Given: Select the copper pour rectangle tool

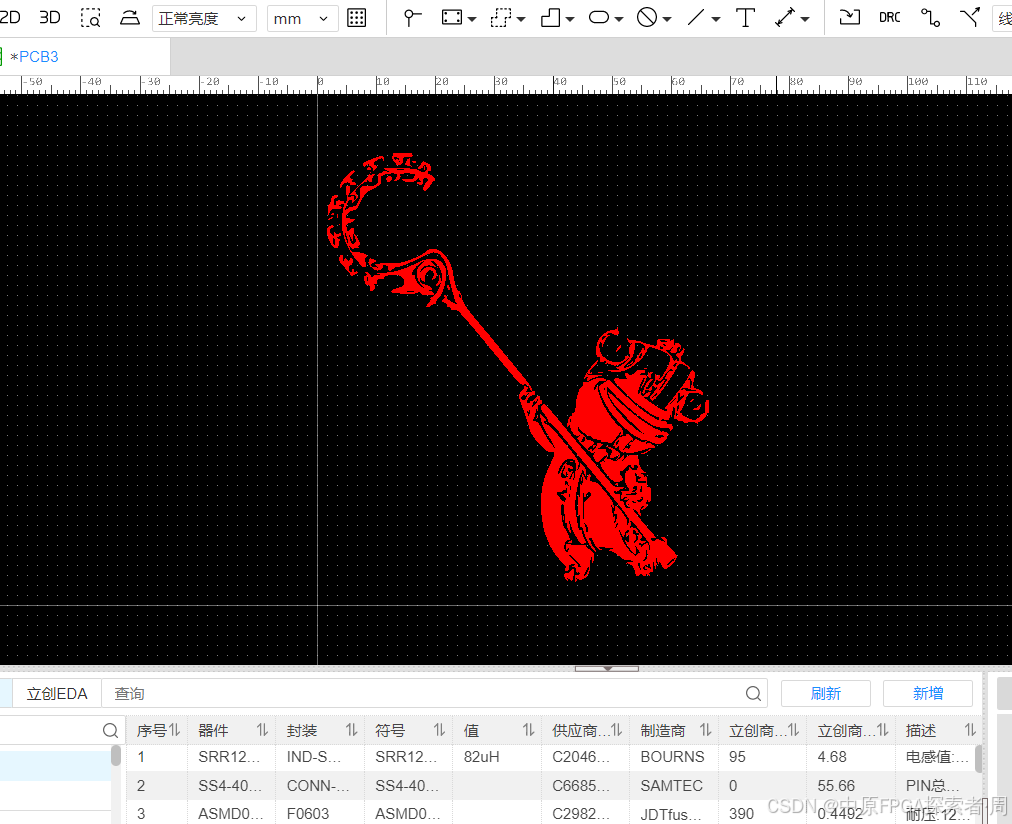Looking at the screenshot, I should coord(452,17).
